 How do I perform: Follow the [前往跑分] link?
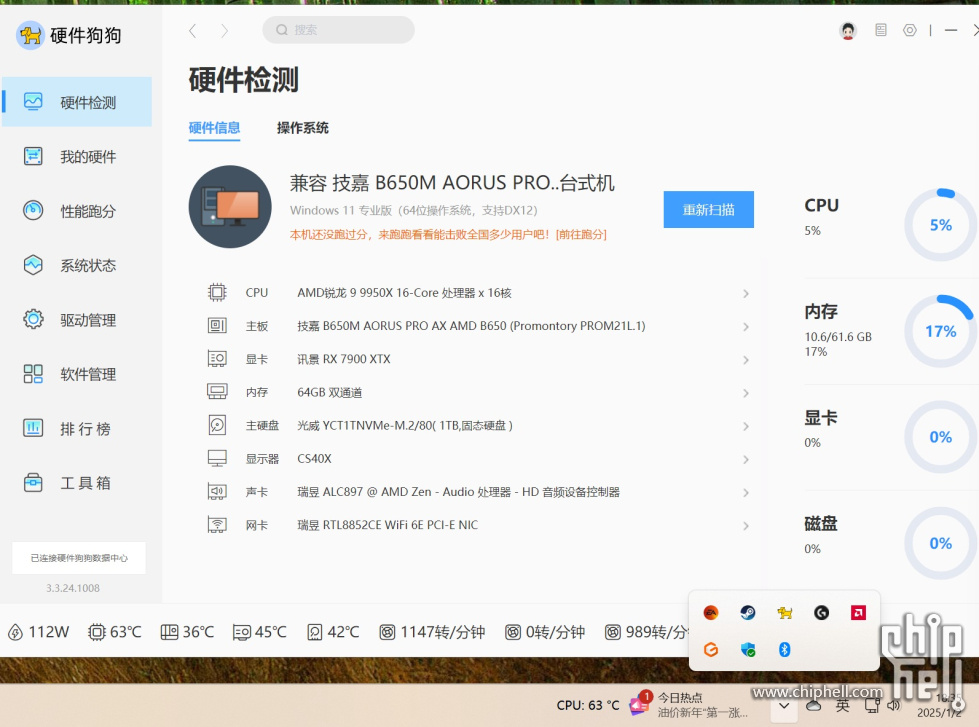coord(581,234)
